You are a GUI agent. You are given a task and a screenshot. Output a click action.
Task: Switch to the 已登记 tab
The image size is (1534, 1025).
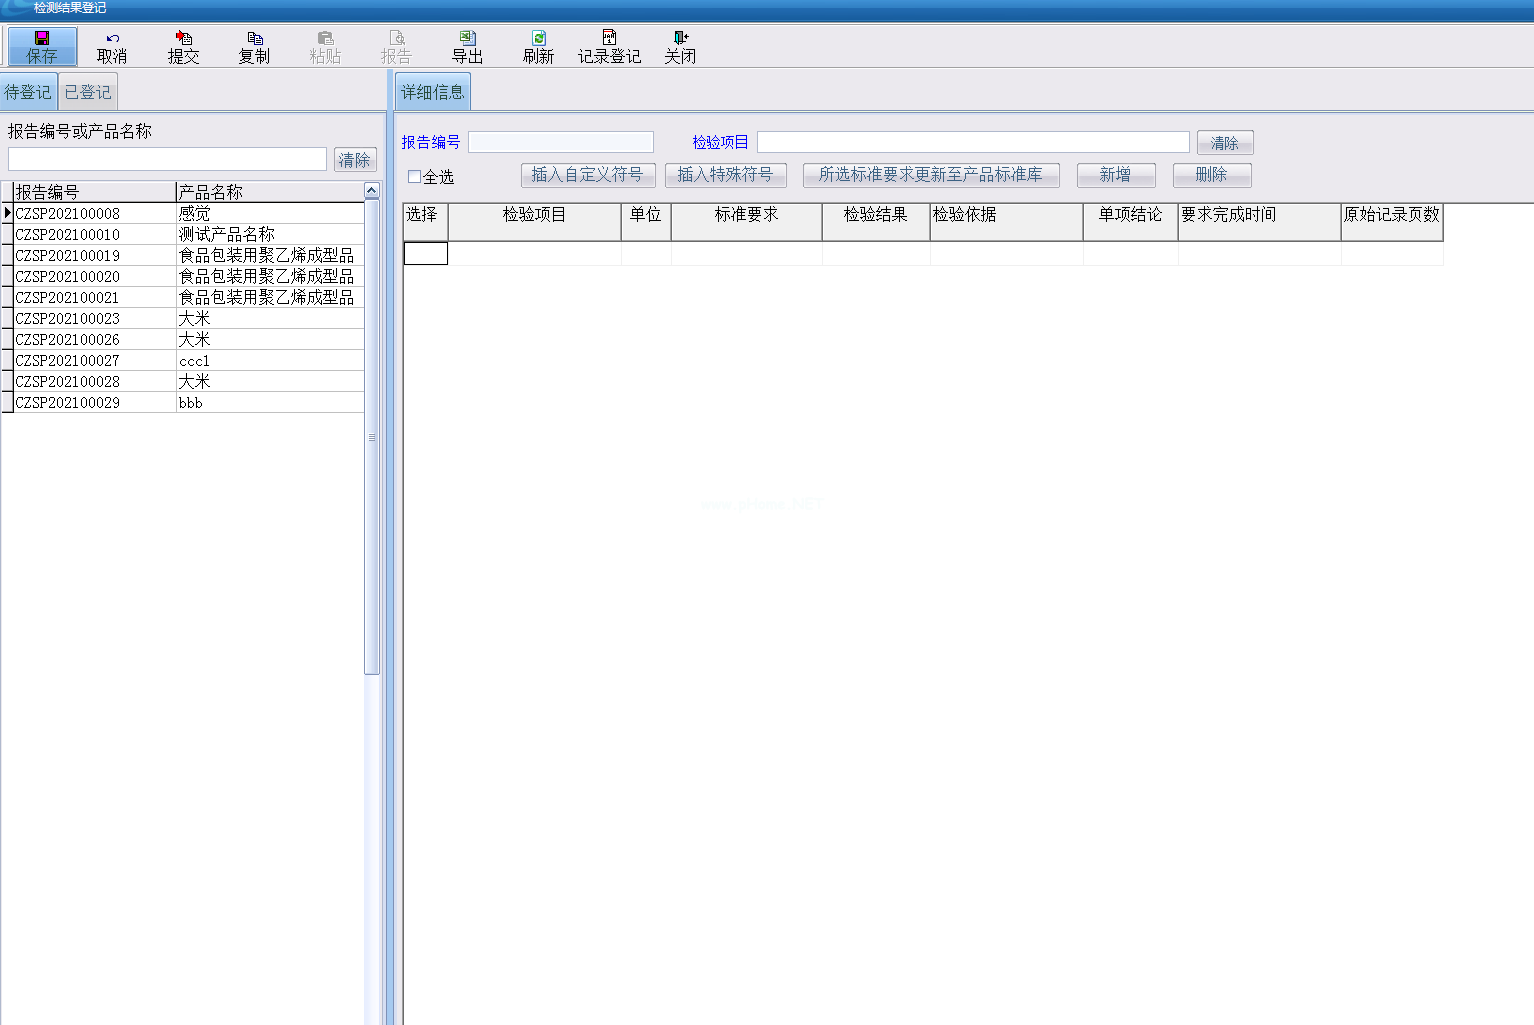click(88, 92)
